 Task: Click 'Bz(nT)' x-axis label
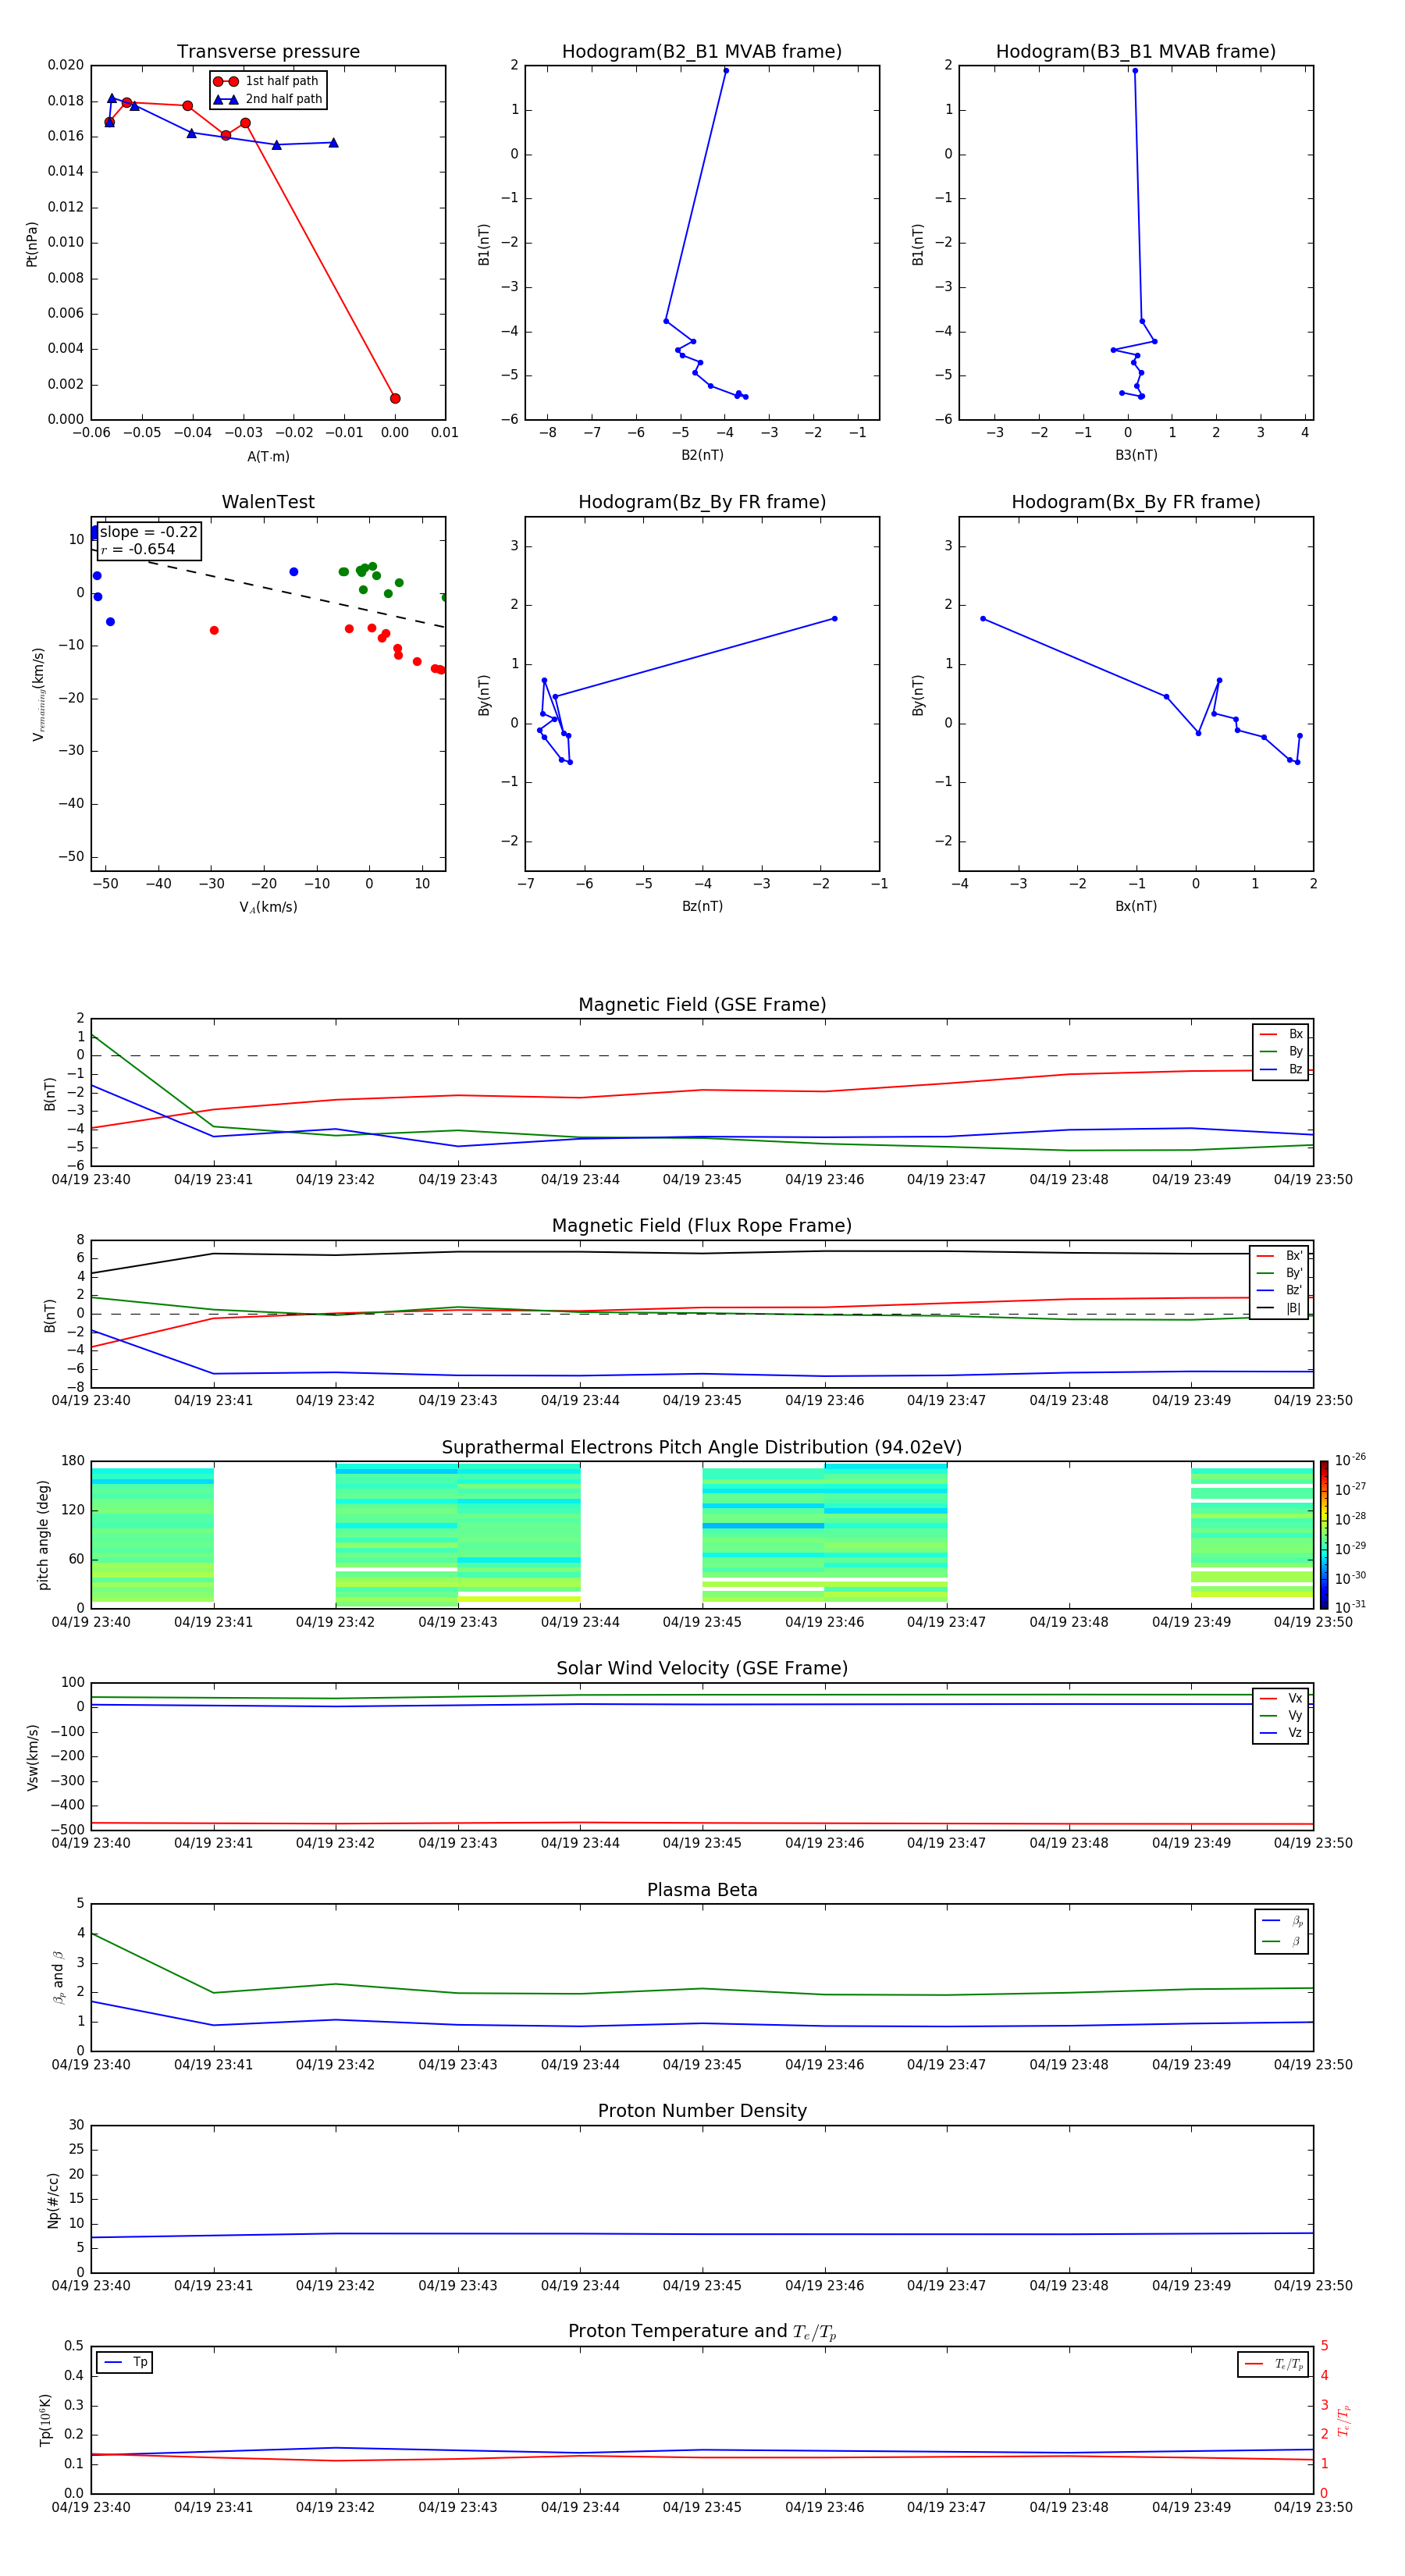coord(702,906)
